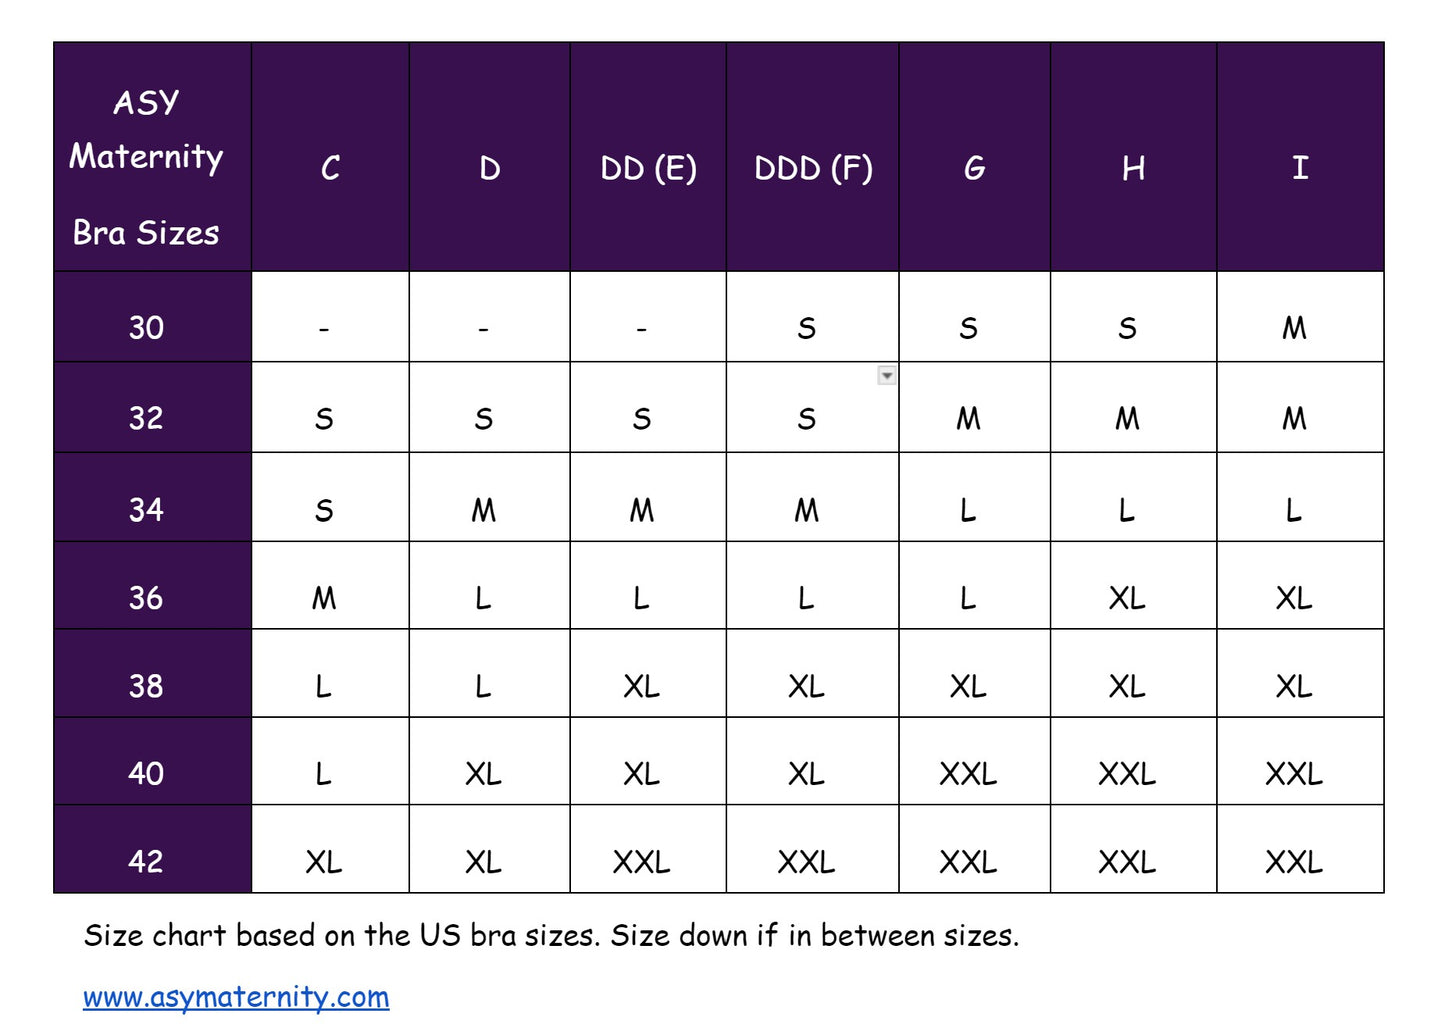The width and height of the screenshot is (1445, 1035).
Task: Select the M cell for size 36 C
Action: click(324, 598)
